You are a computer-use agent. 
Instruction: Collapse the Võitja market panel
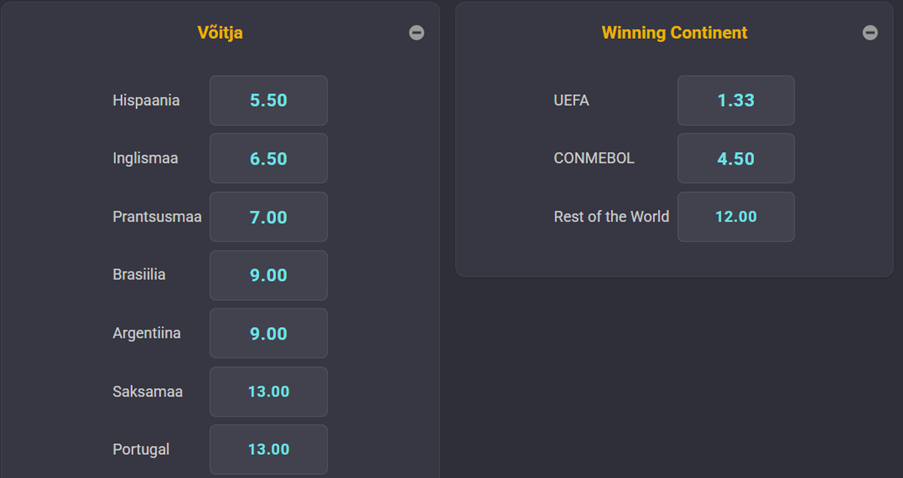tap(417, 33)
